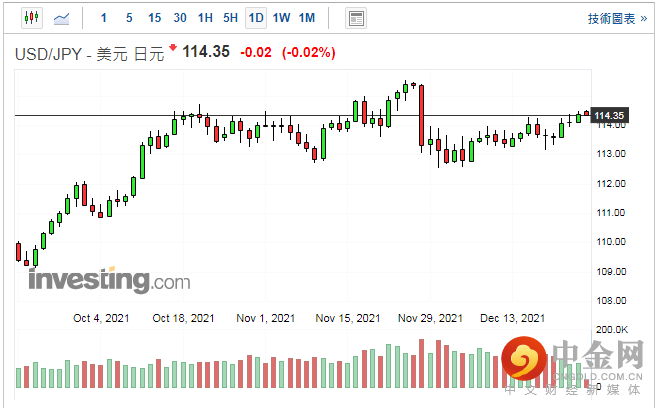Click the 112.00 price axis label
The width and height of the screenshot is (658, 408).
click(611, 183)
